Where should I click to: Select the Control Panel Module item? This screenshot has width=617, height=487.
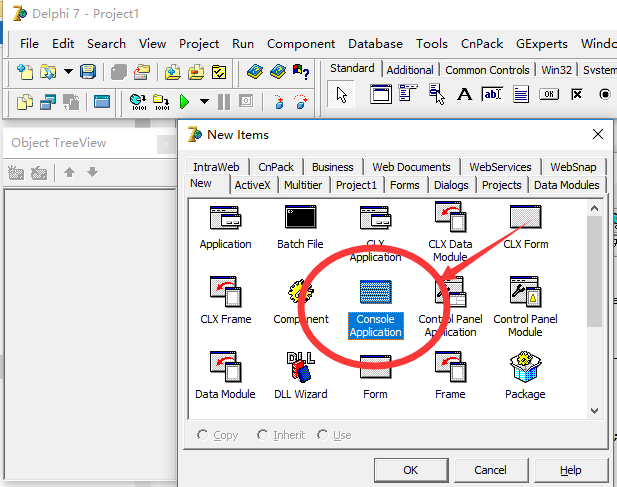coord(525,307)
